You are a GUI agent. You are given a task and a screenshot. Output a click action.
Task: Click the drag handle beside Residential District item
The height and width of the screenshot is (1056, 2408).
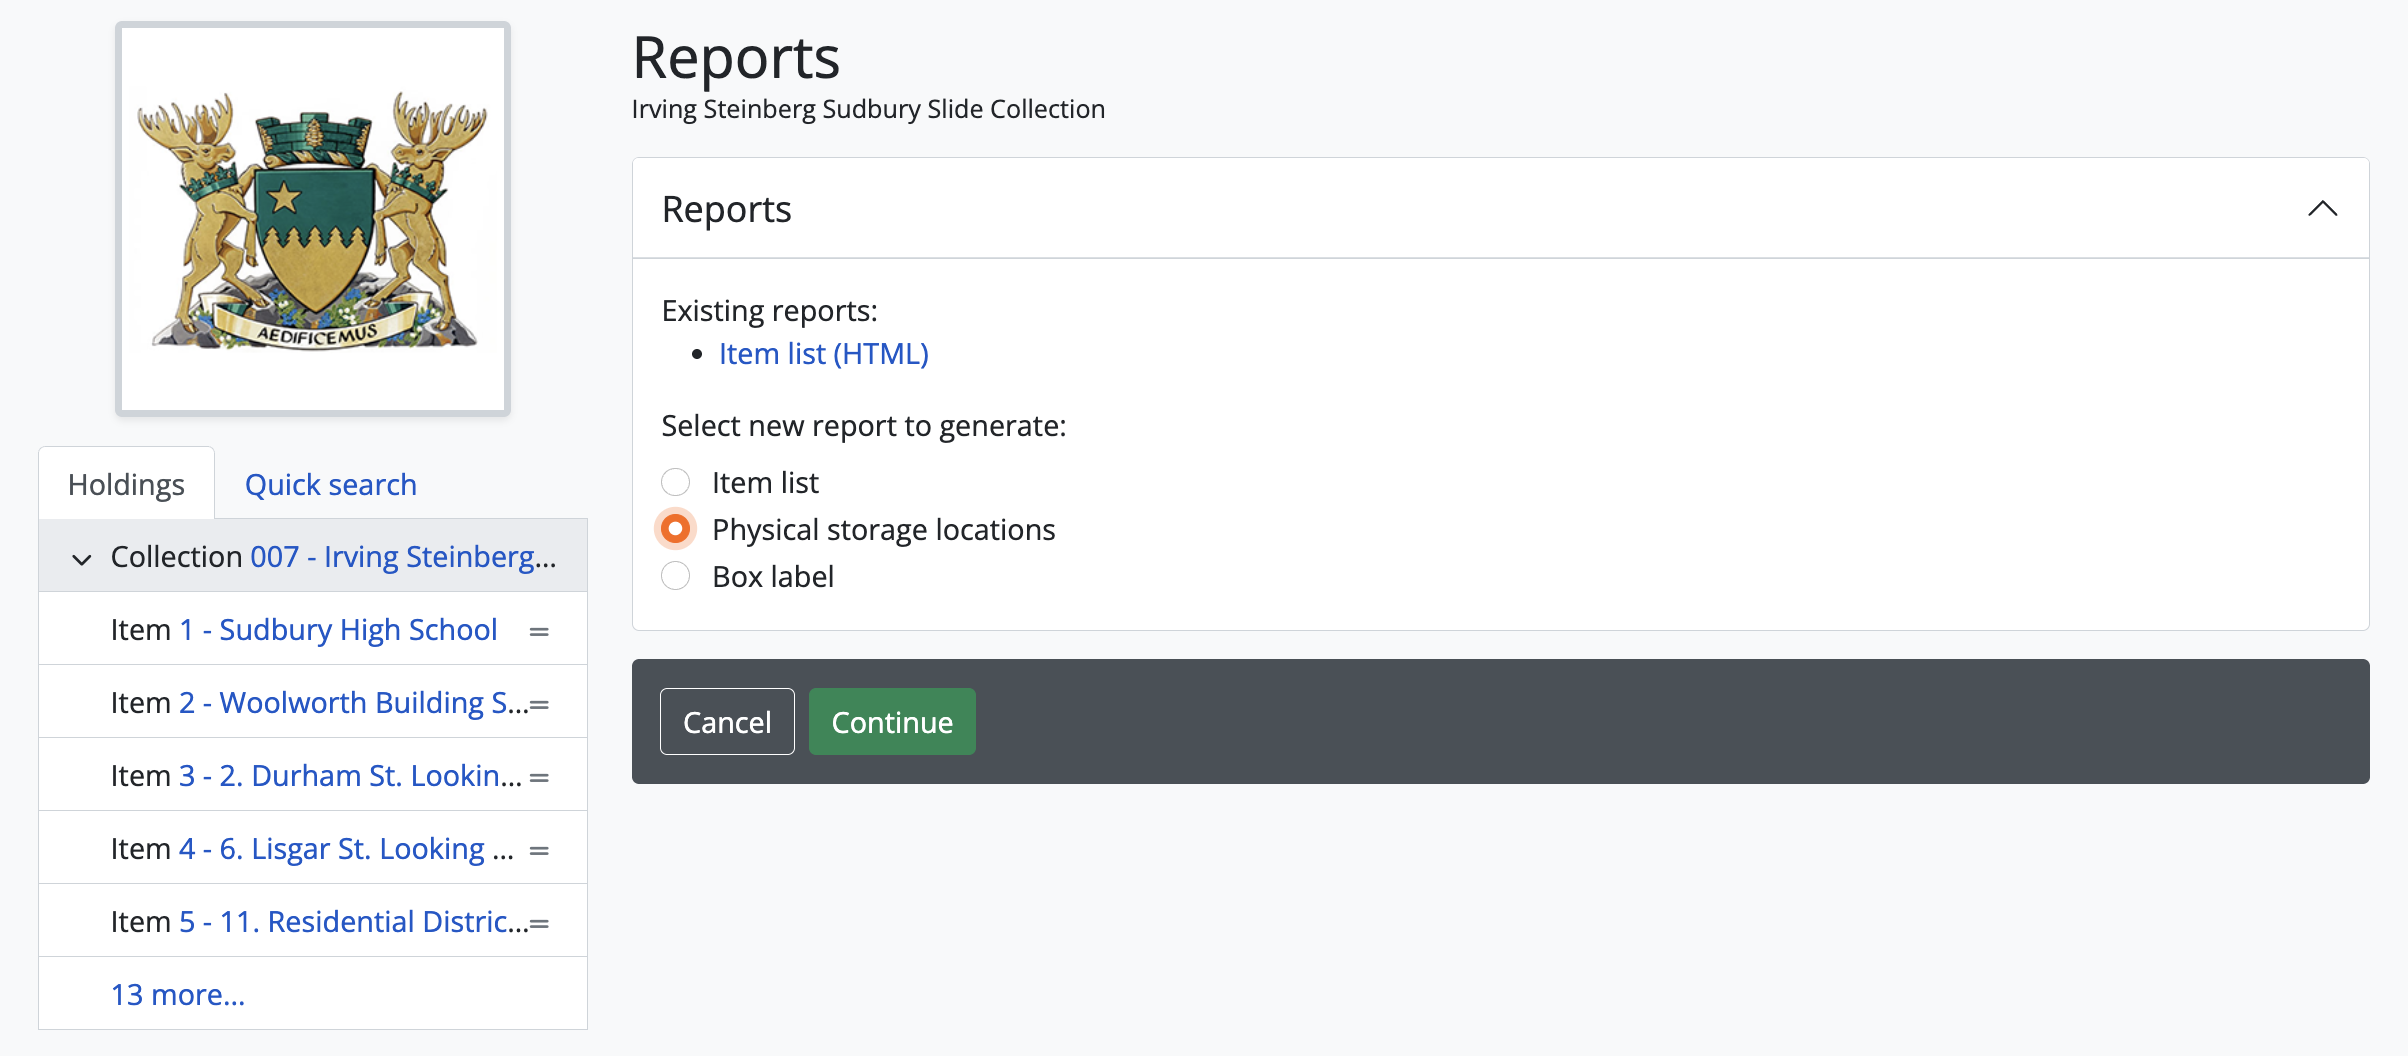click(x=539, y=923)
